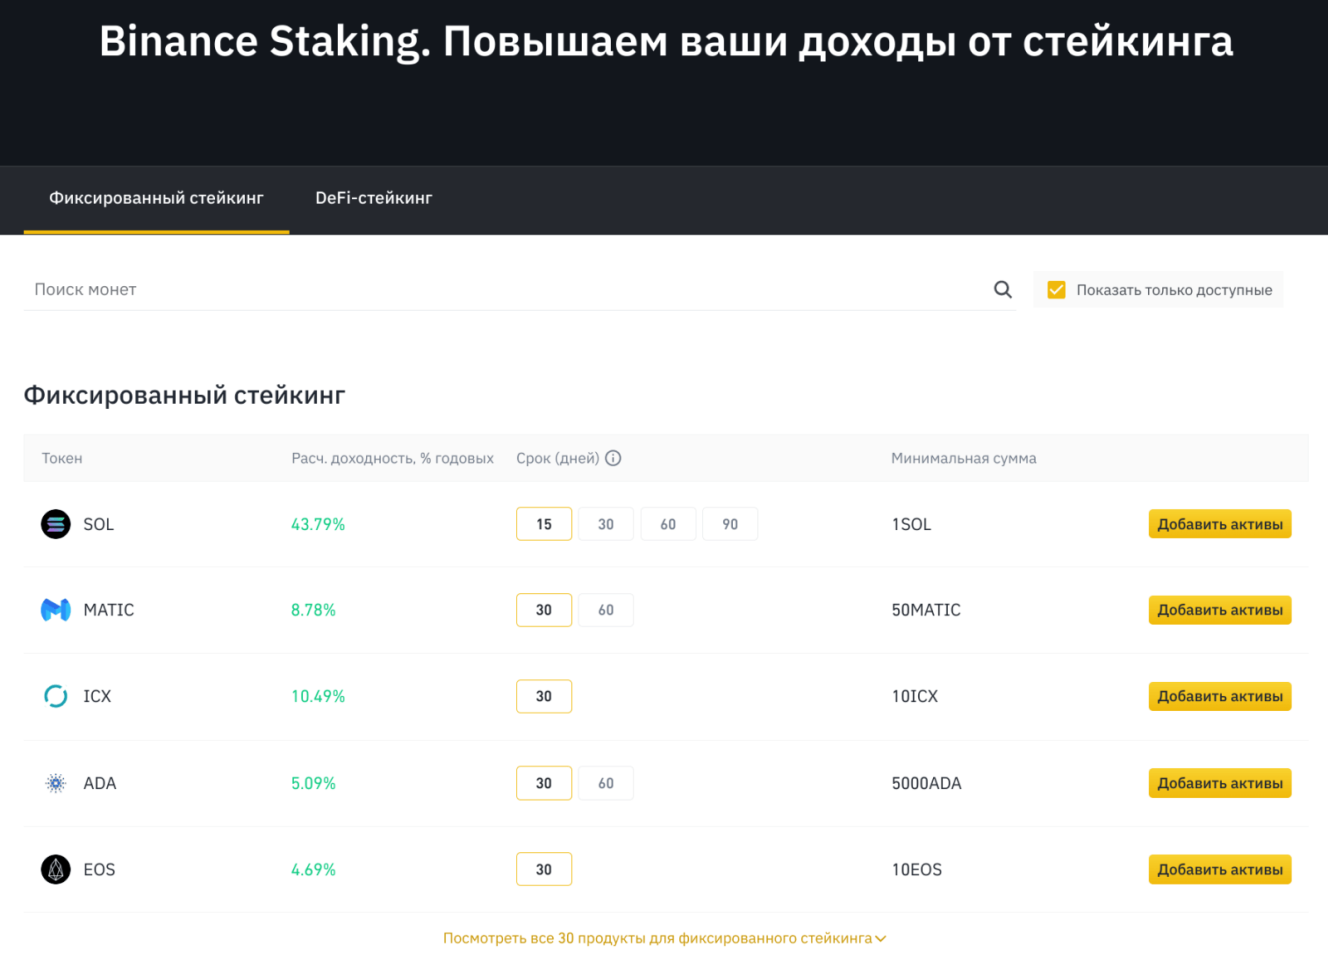The image size is (1328, 955).
Task: Click the search magnifier icon
Action: (1002, 289)
